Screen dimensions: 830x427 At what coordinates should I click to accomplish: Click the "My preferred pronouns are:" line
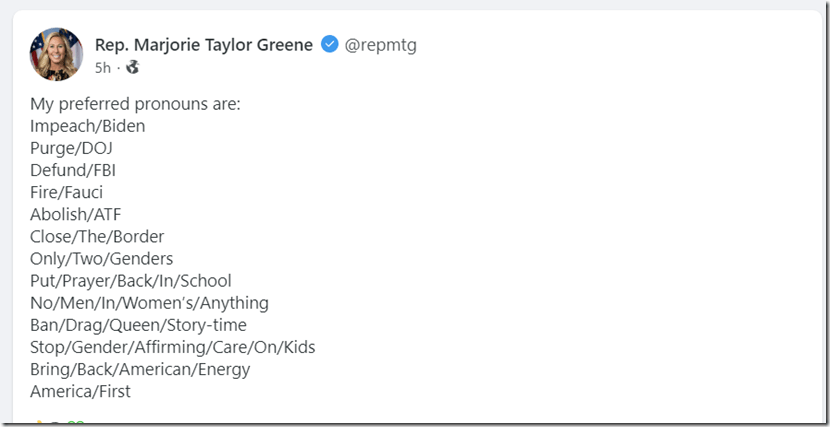[x=135, y=104]
